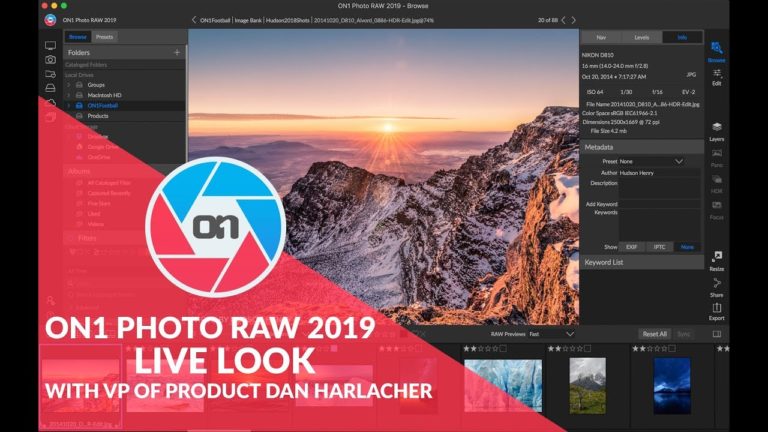Show IPTC metadata
This screenshot has height=432, width=768.
(x=659, y=247)
